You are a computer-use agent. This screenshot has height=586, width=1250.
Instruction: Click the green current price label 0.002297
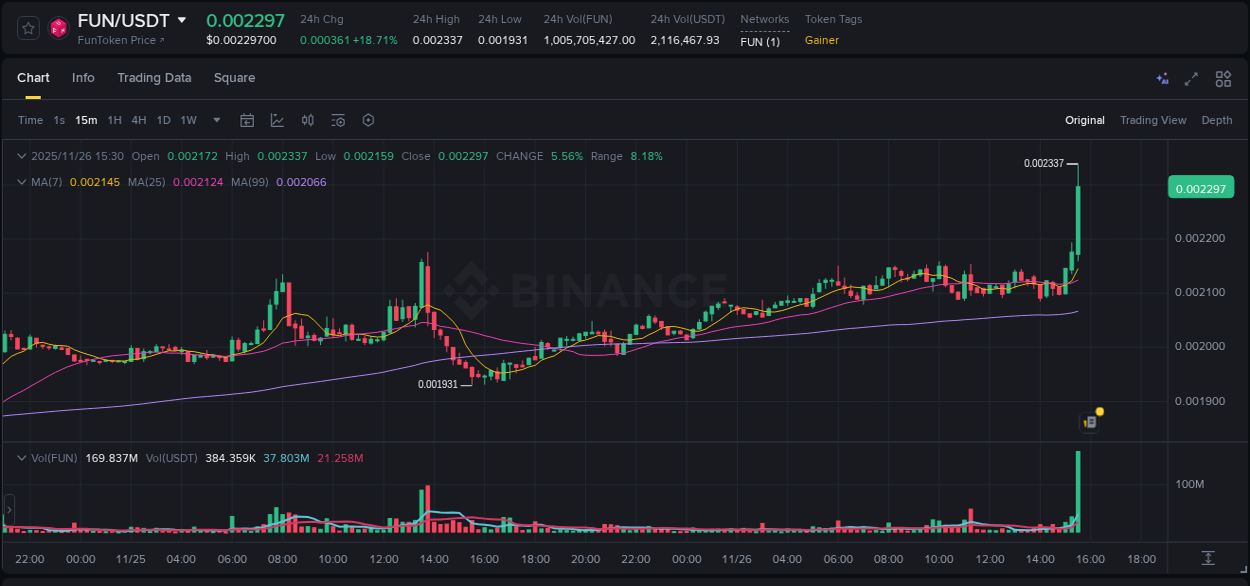(1200, 187)
